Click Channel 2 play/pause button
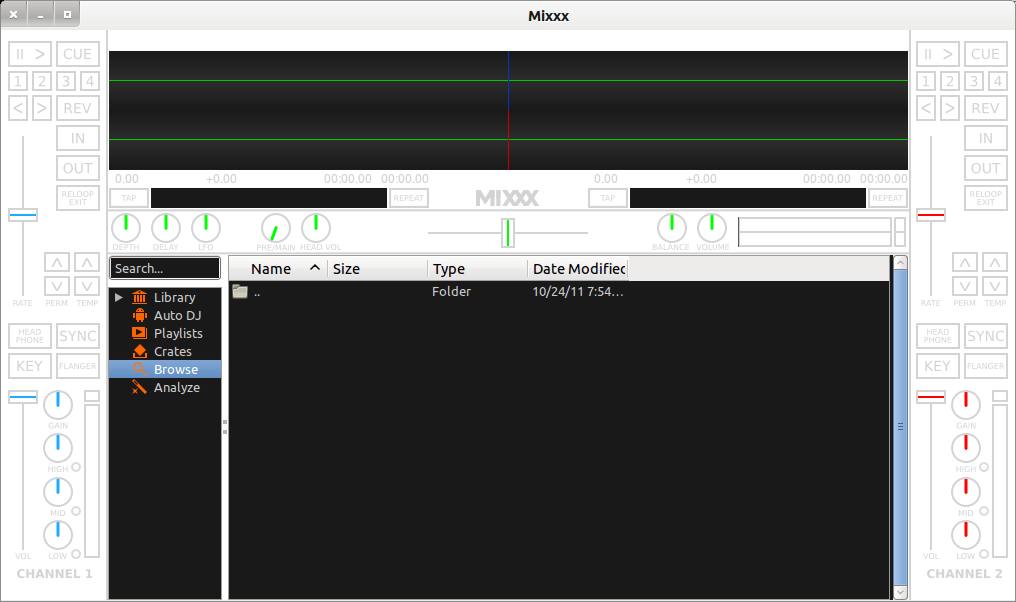 (938, 54)
